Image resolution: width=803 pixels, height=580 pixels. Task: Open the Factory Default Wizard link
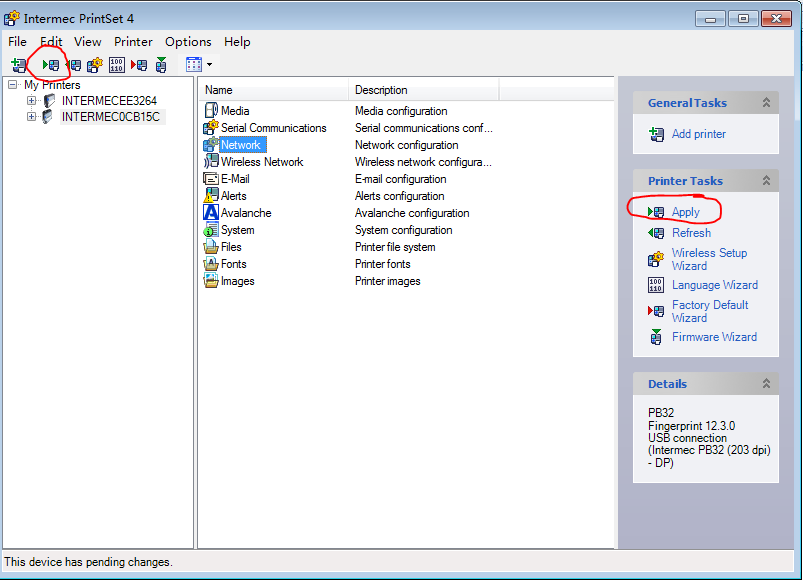point(710,311)
